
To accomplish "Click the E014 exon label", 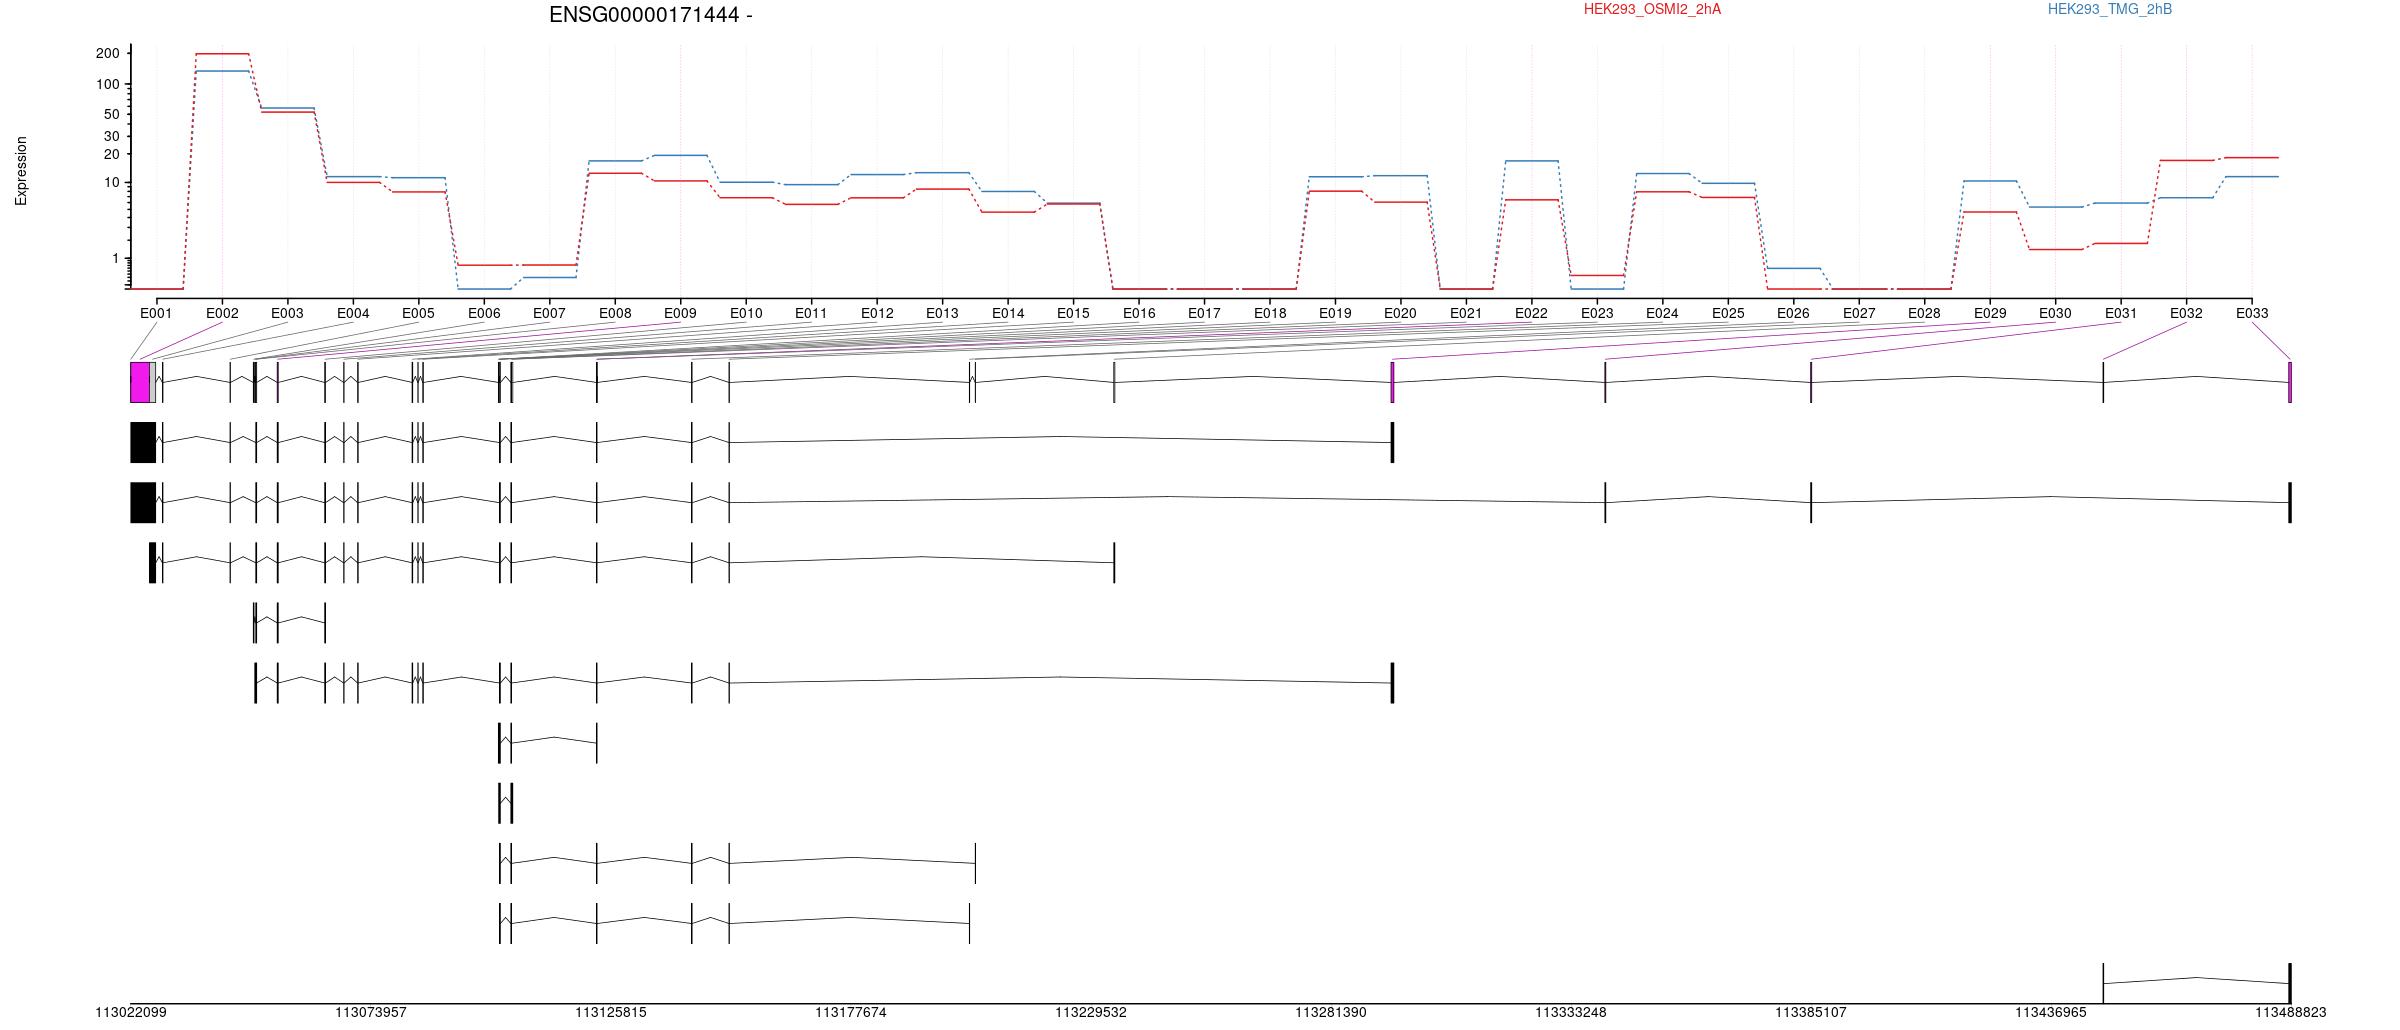I will tap(1008, 313).
